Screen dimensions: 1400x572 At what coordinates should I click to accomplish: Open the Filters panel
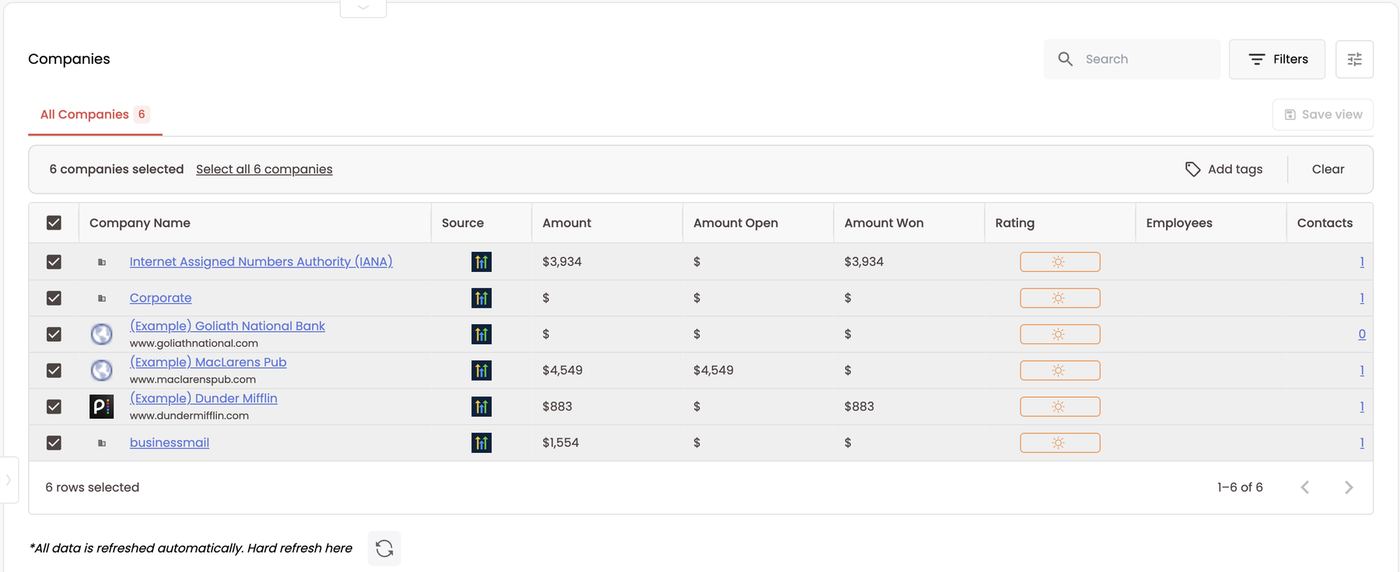point(1277,59)
